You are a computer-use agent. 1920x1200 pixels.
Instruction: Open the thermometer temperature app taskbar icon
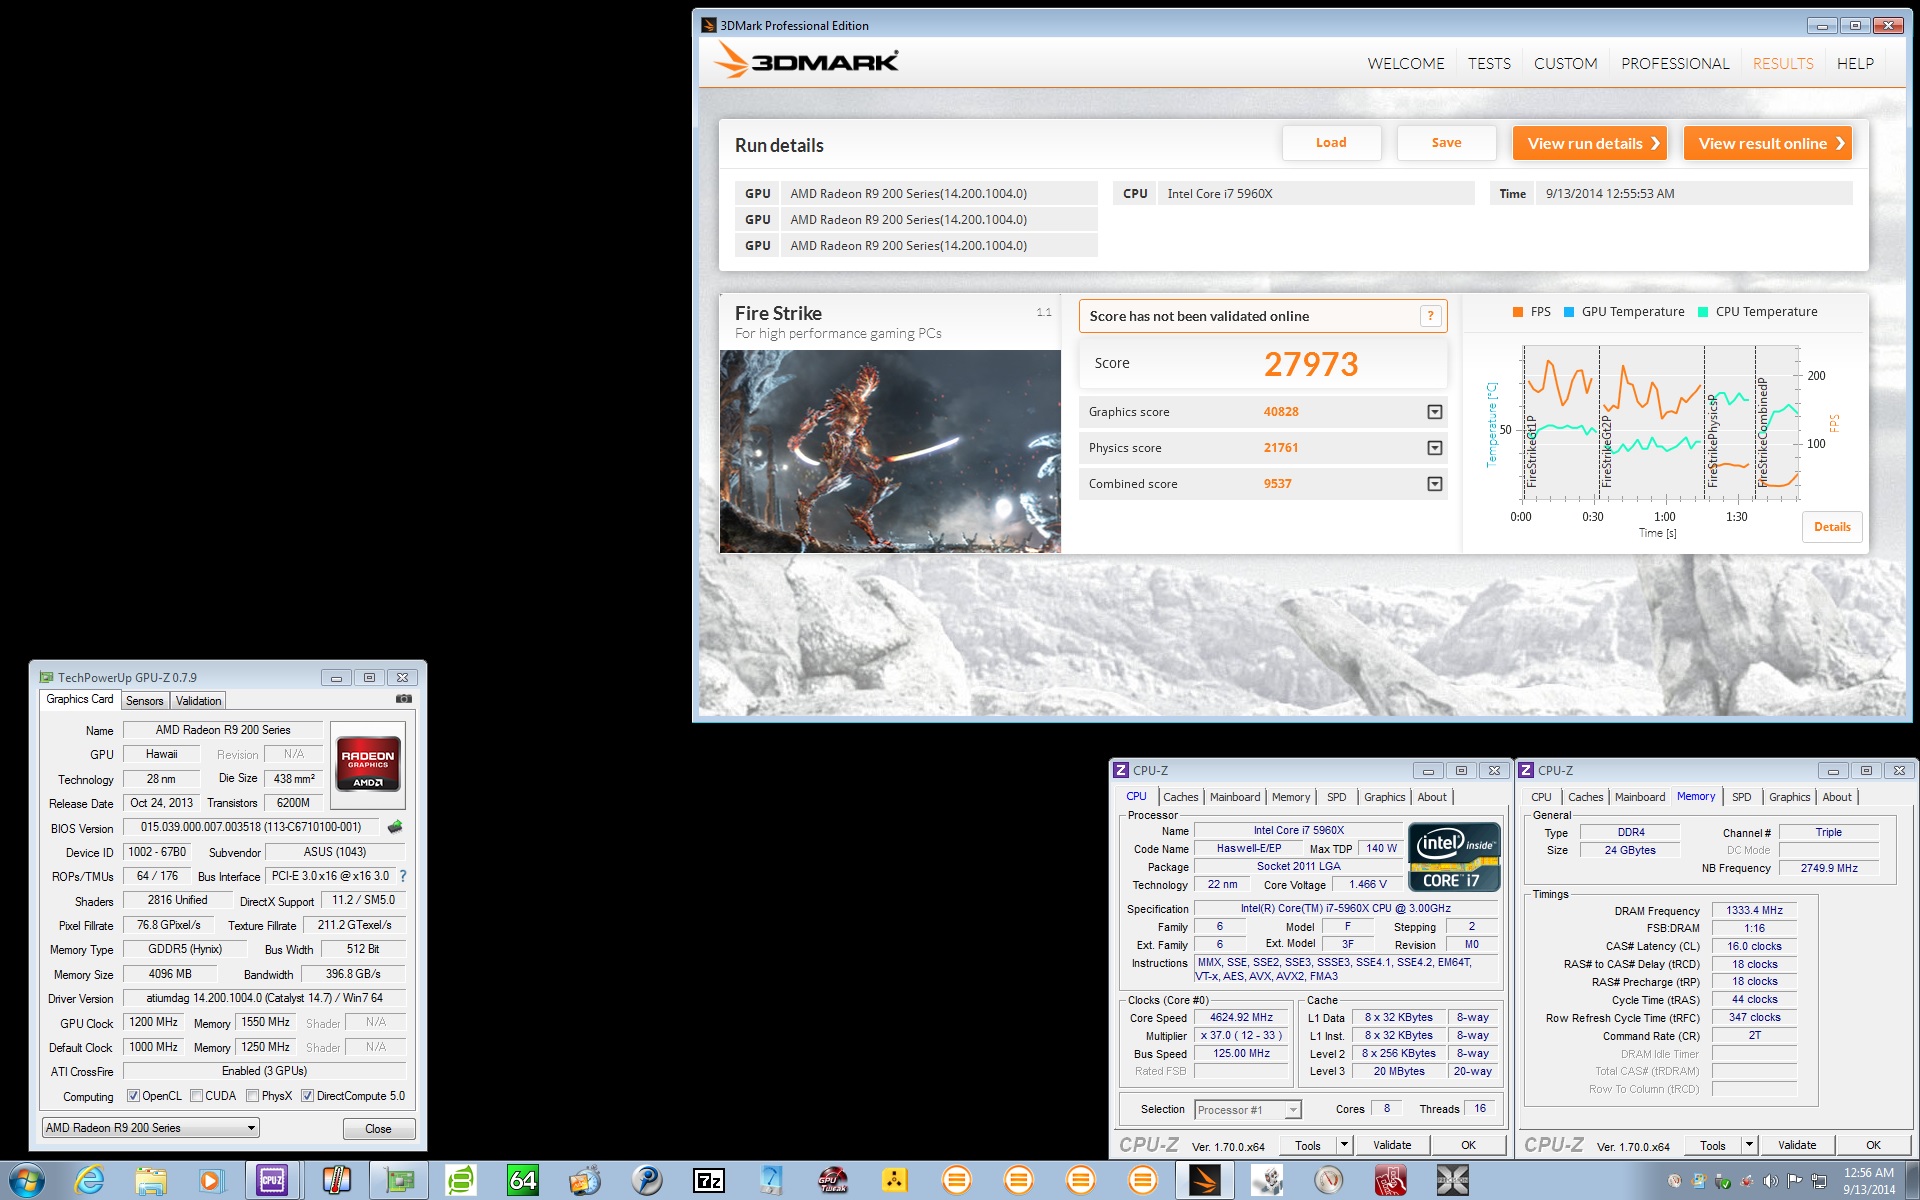336,1181
